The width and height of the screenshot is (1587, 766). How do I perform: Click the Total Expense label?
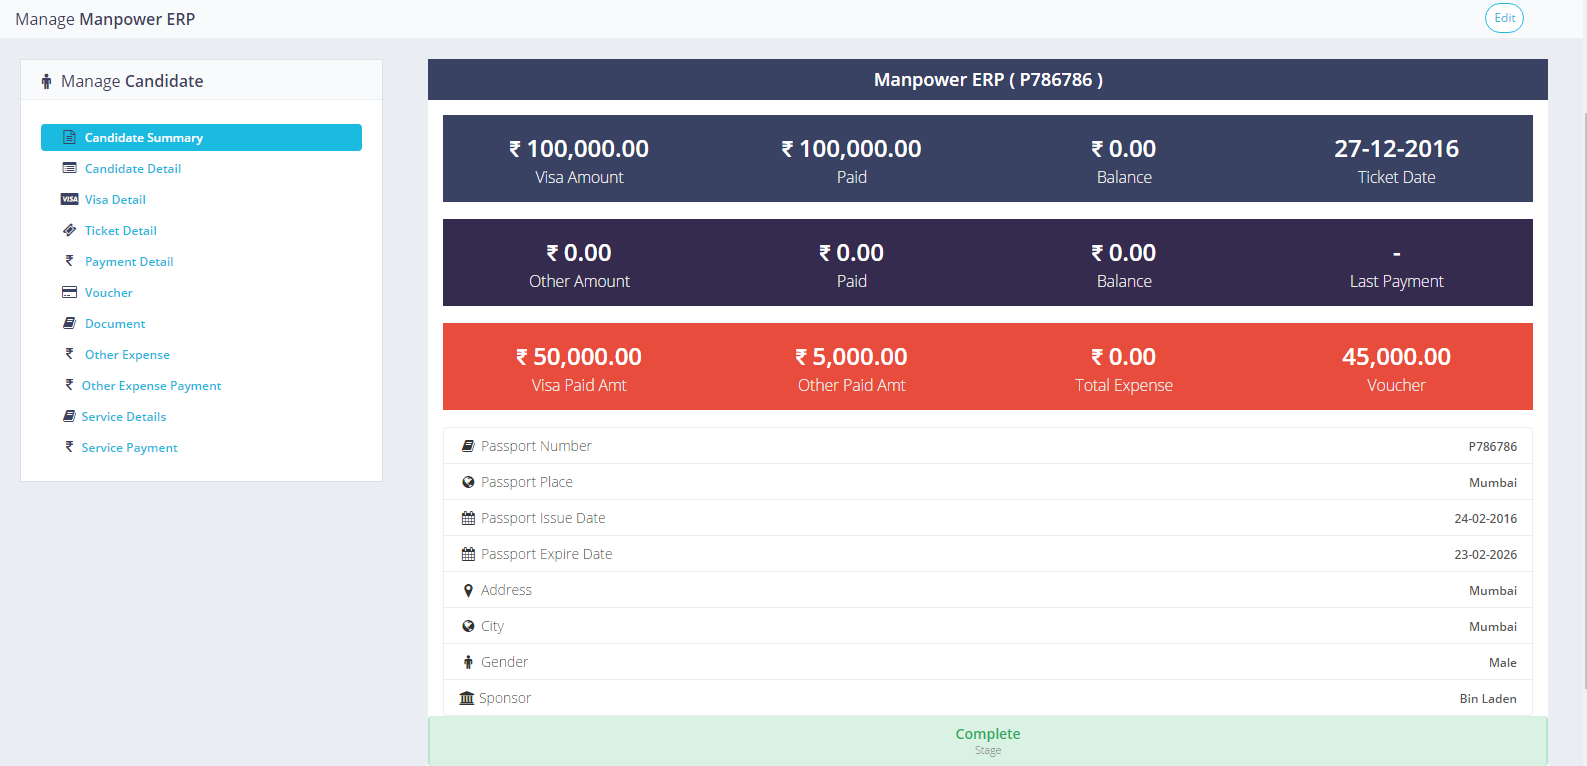pyautogui.click(x=1124, y=386)
